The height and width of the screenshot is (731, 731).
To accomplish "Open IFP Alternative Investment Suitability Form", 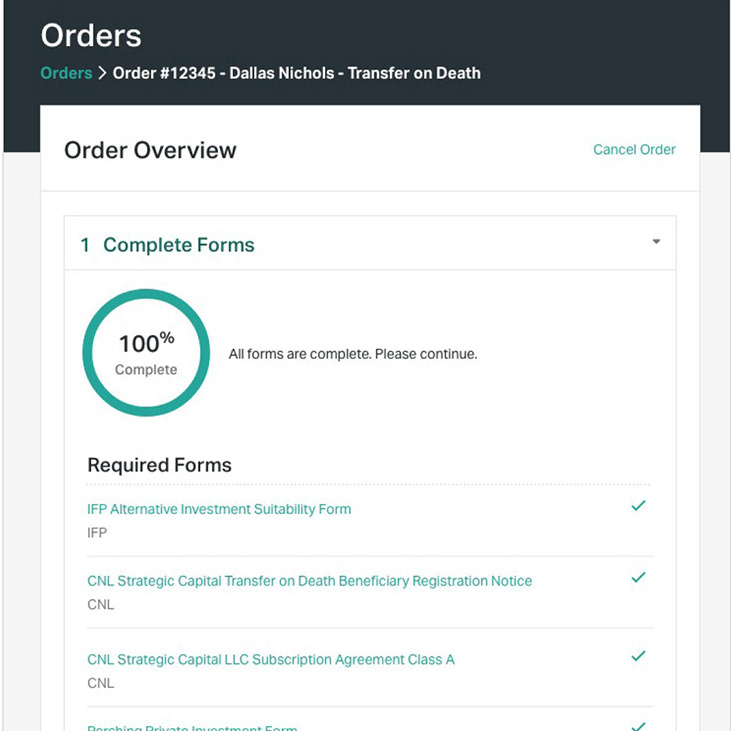I will coord(219,509).
